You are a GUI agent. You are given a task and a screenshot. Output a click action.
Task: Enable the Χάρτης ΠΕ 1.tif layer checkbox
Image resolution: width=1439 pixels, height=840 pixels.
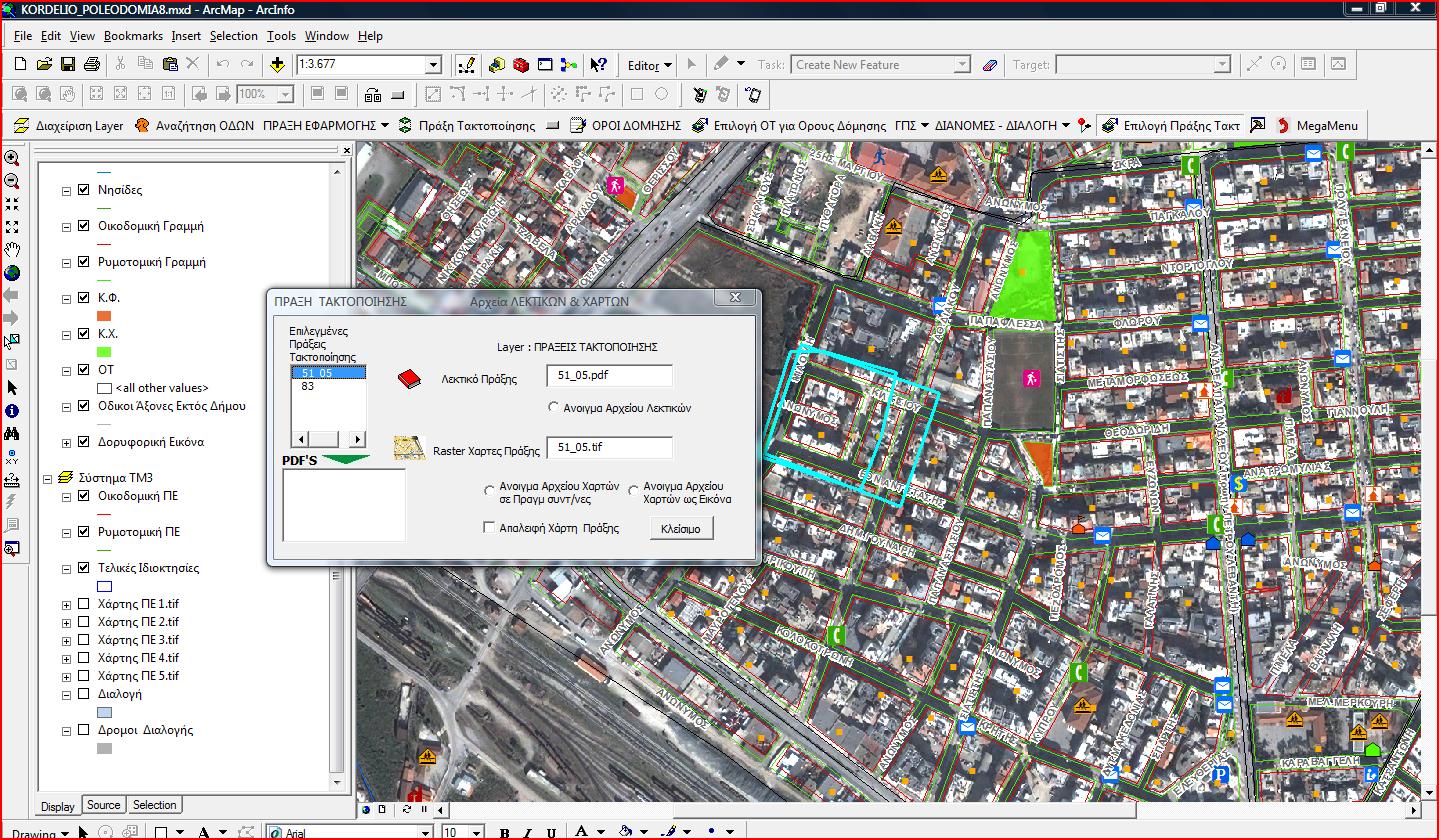click(x=83, y=604)
